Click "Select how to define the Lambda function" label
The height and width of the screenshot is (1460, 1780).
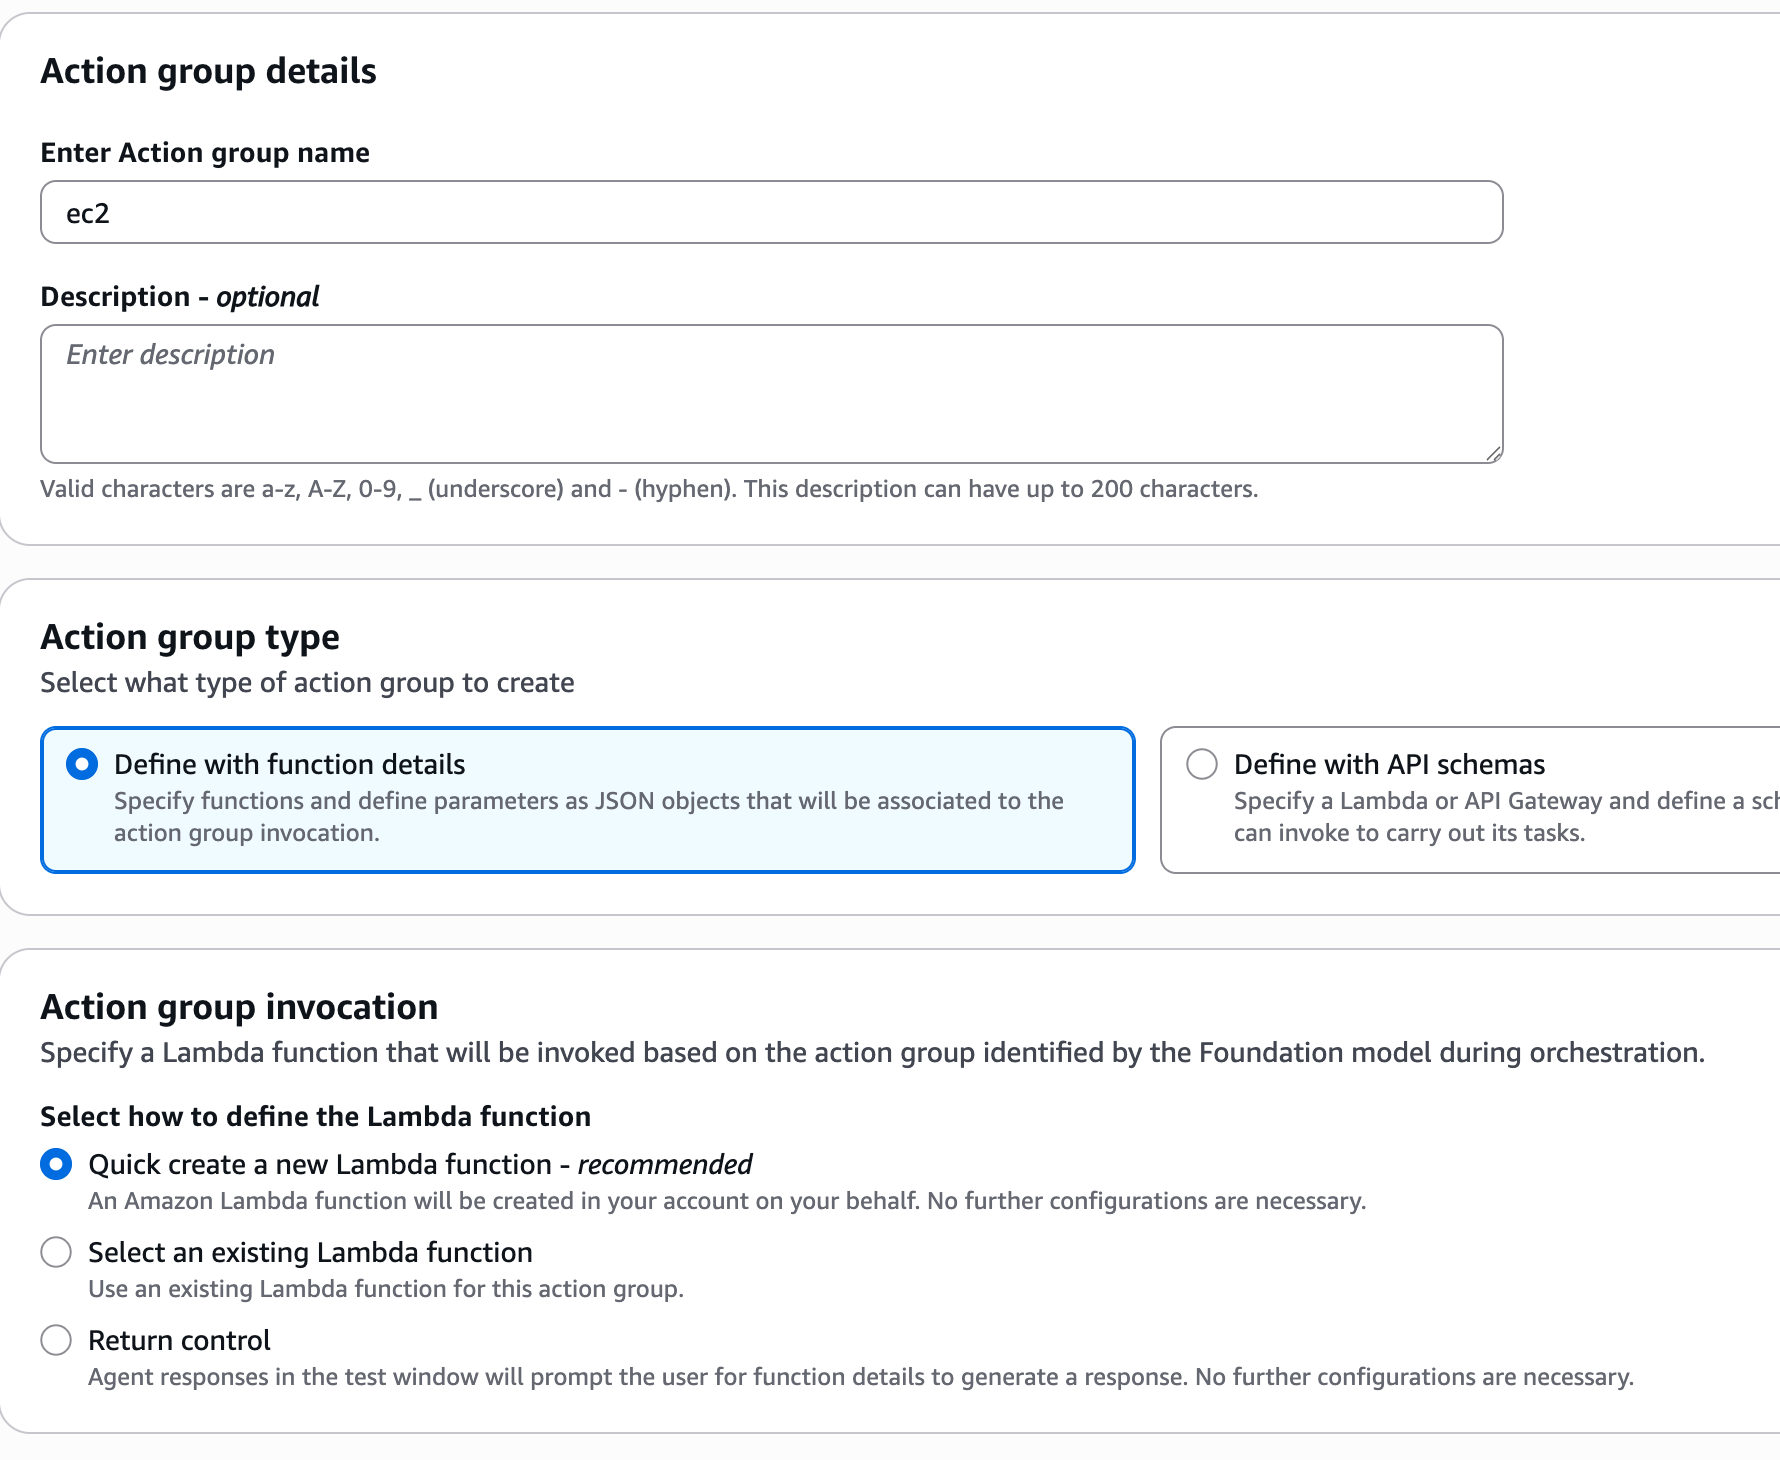(x=315, y=1117)
